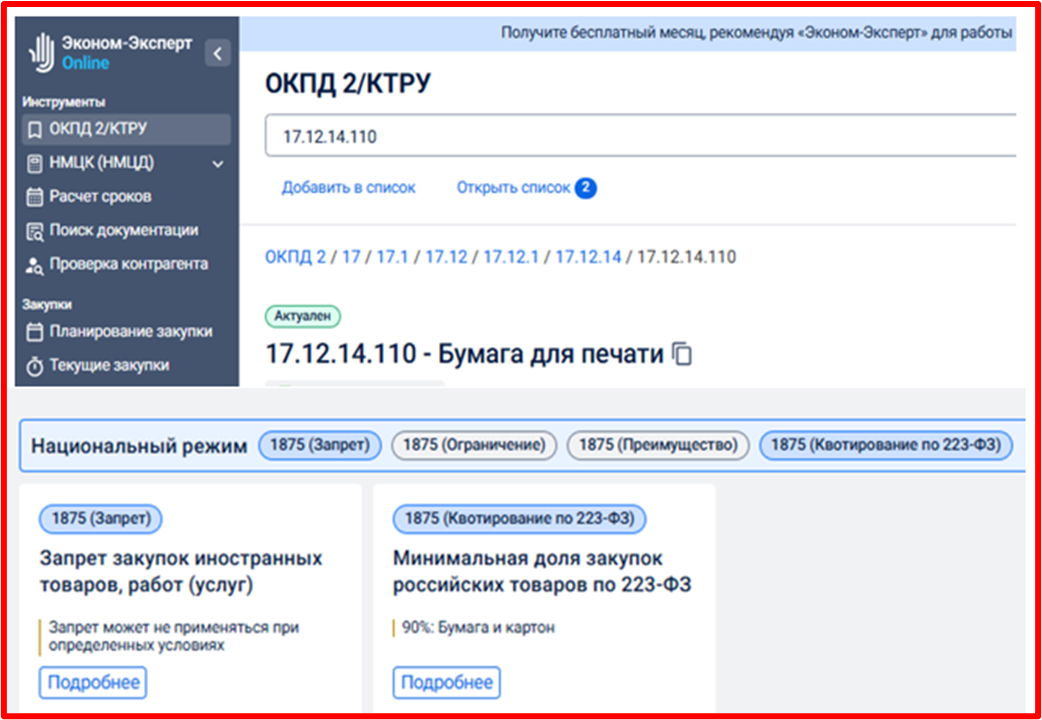This screenshot has width=1042, height=720.
Task: Navigate to breadcrumb 17.12.14
Action: click(588, 257)
